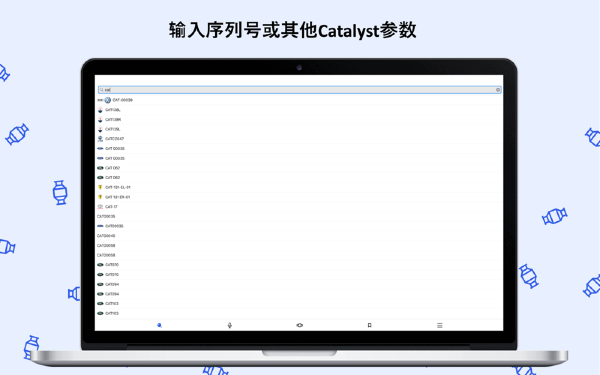Image resolution: width=600 pixels, height=375 pixels.
Task: Clear the search field text
Action: (x=498, y=90)
